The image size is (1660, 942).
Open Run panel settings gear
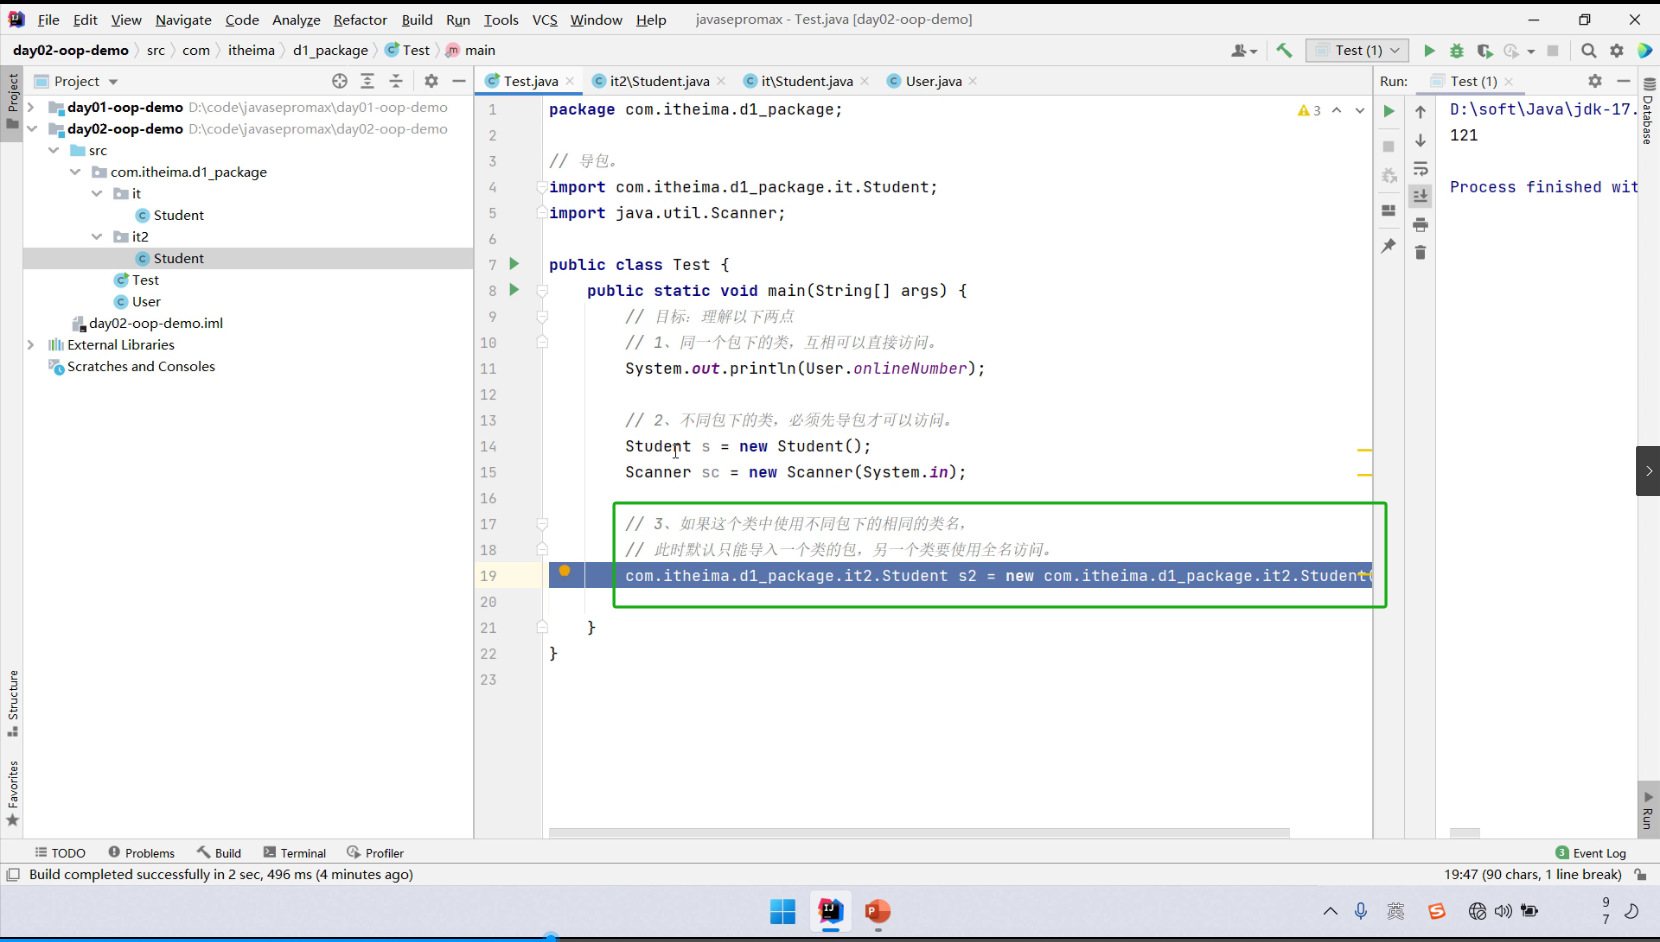coord(1595,81)
